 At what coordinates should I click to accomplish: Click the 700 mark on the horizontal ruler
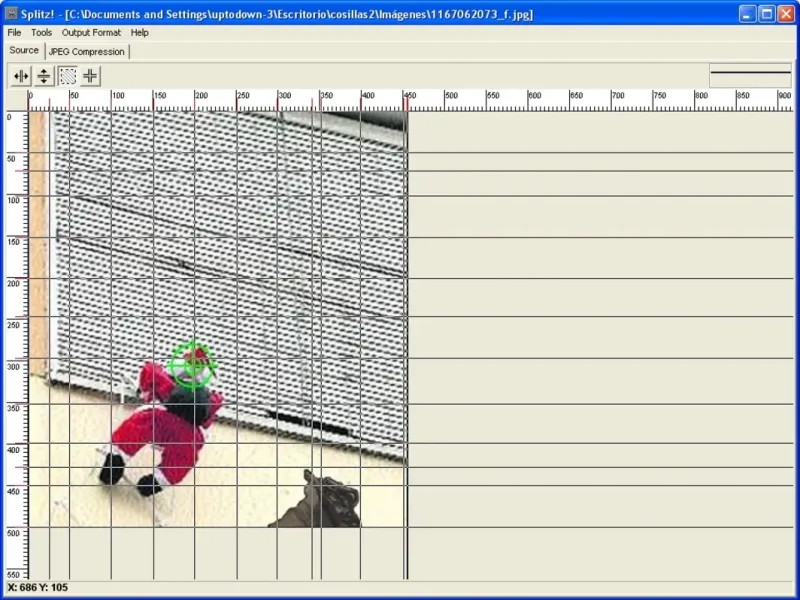[x=618, y=95]
